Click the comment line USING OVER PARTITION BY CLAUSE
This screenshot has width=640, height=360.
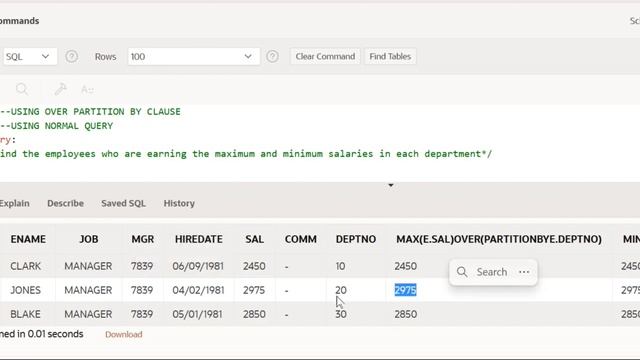point(90,112)
